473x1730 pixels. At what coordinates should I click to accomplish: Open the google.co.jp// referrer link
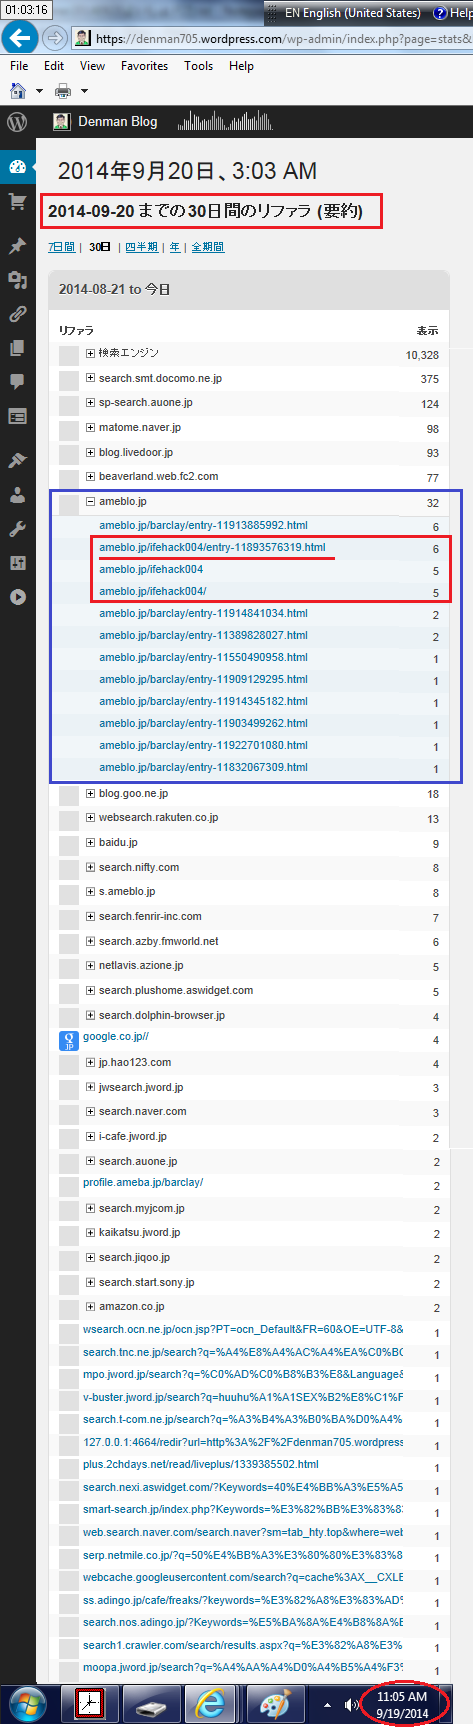coord(115,1037)
